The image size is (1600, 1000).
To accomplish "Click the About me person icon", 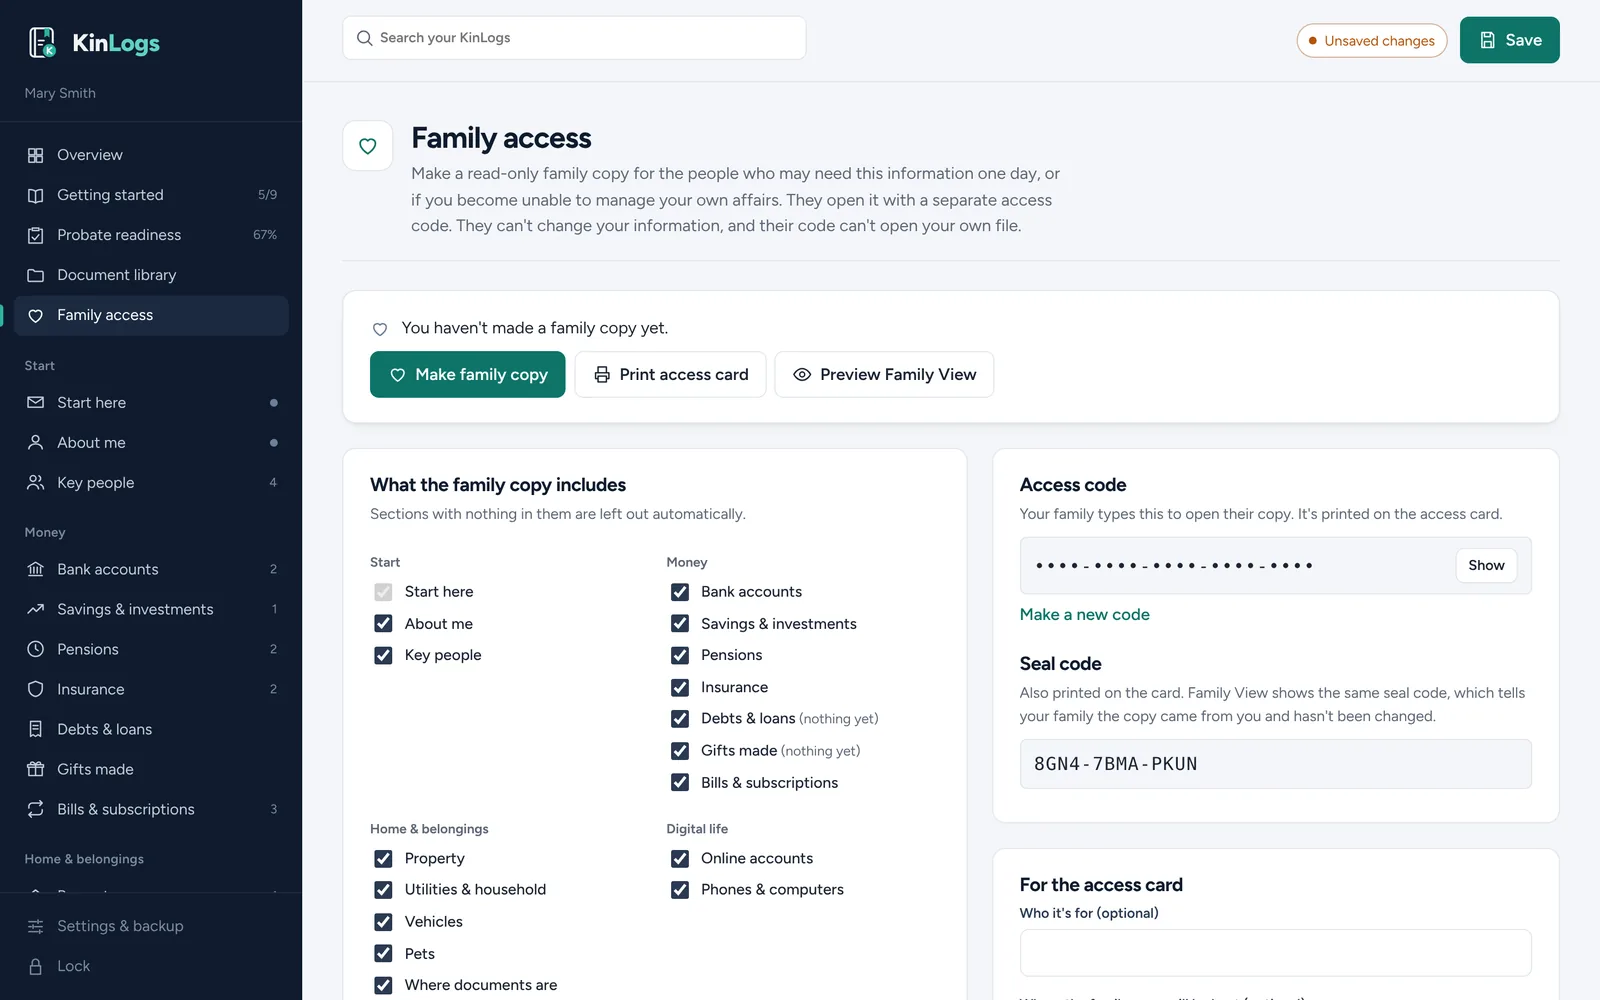I will (x=36, y=443).
